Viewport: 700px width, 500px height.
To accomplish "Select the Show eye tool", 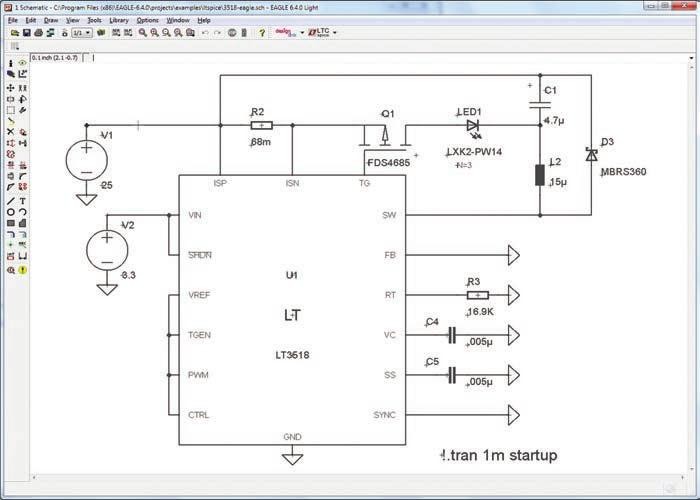I will 22,63.
